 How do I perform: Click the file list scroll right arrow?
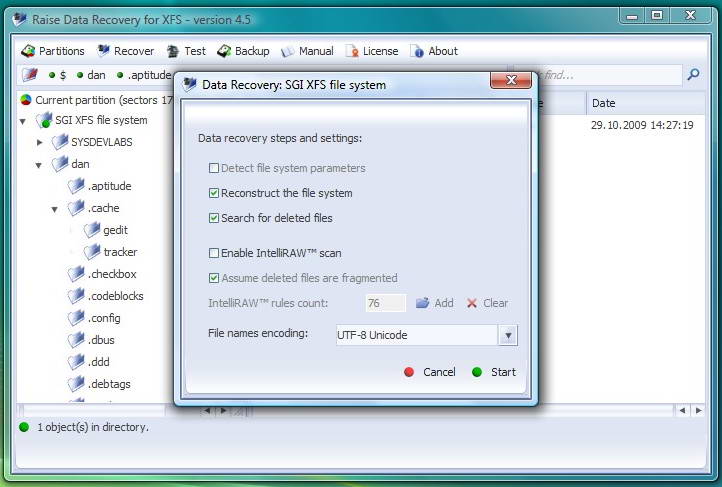click(699, 410)
